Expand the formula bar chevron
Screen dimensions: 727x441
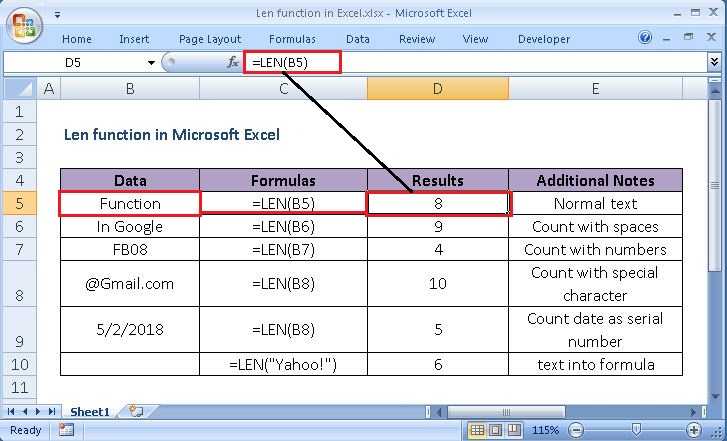(x=714, y=62)
